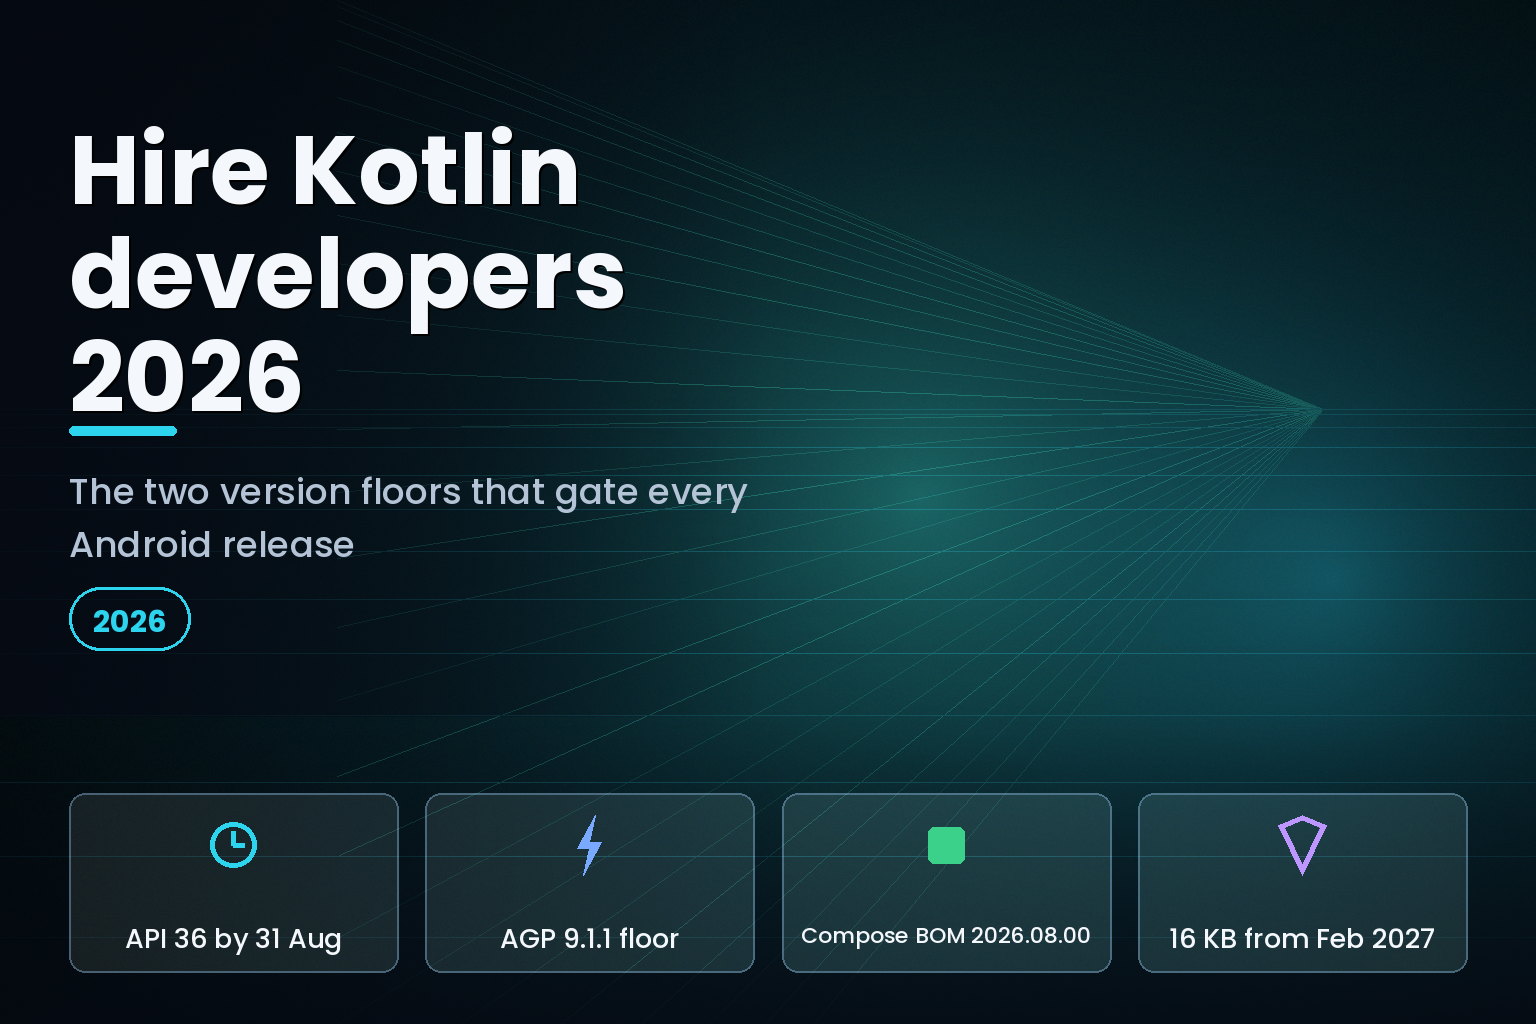This screenshot has width=1536, height=1024.
Task: Select the 2026 pill badge
Action: click(130, 619)
